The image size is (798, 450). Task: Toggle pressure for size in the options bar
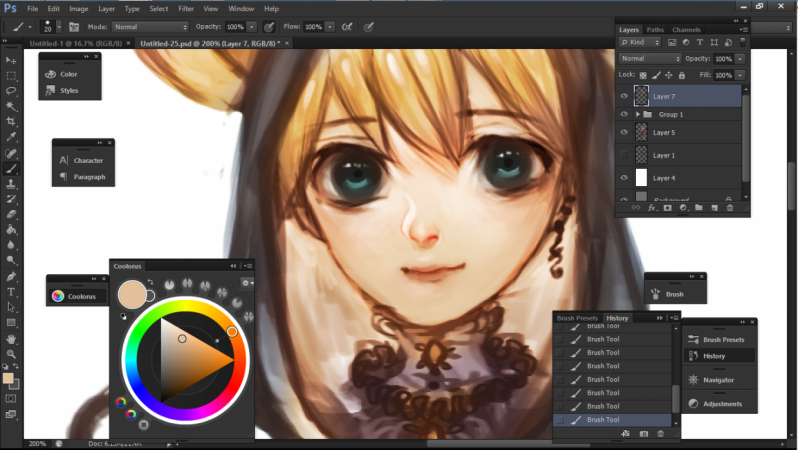[369, 27]
